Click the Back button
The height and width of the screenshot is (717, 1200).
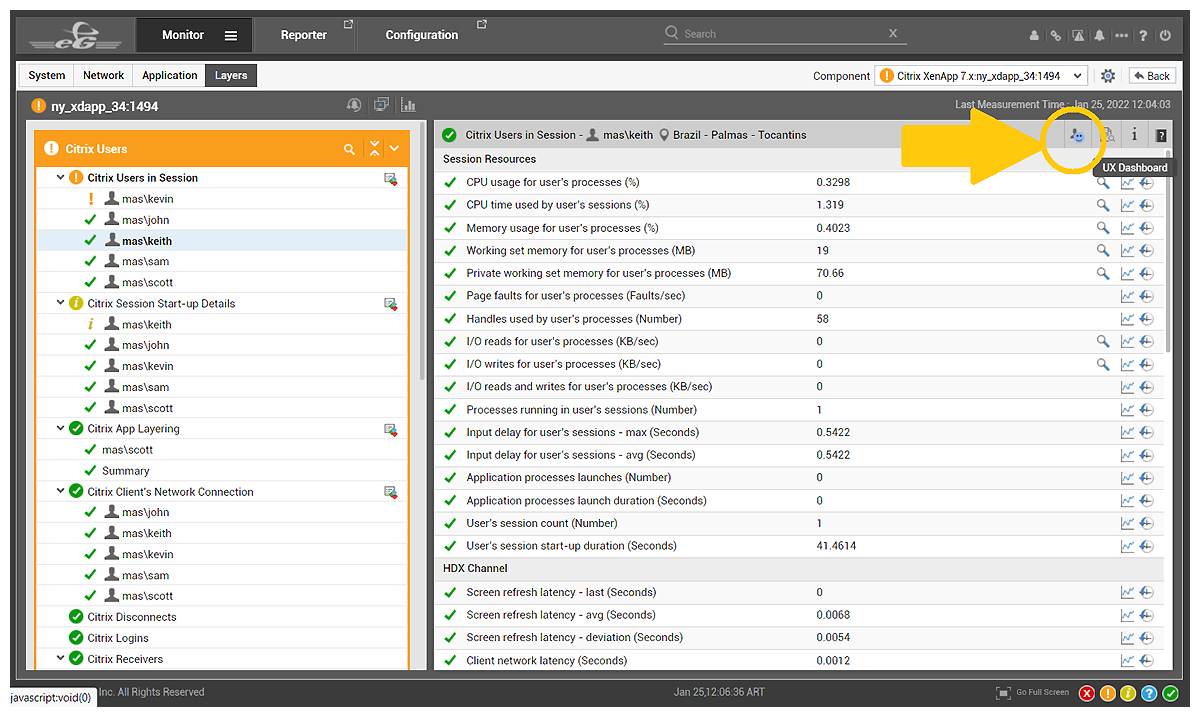pos(1152,76)
